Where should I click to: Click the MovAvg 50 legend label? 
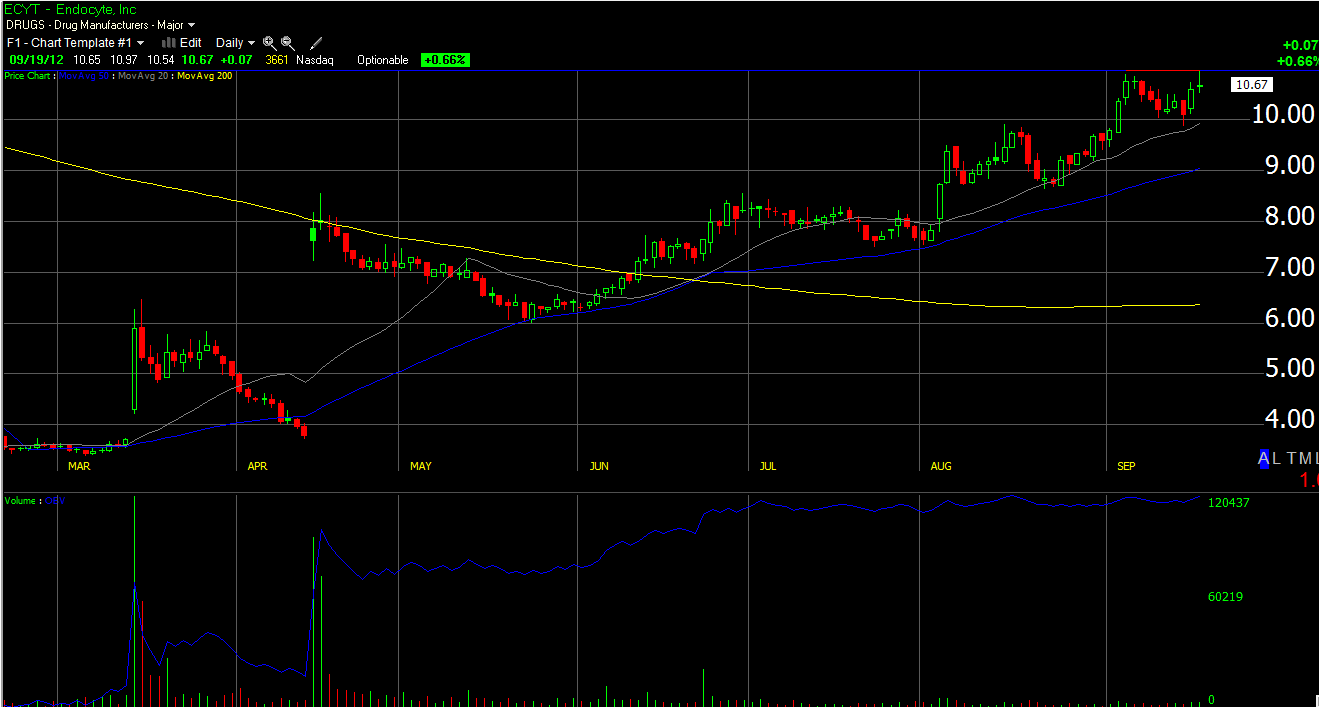(x=84, y=75)
